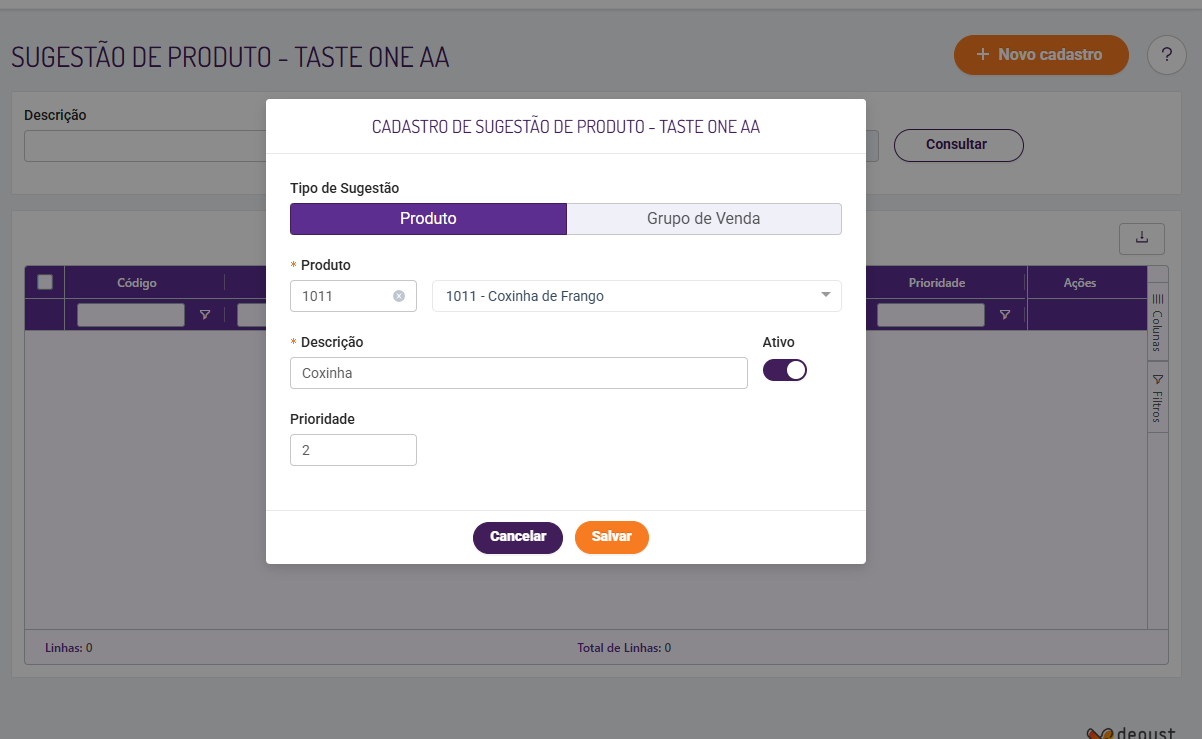Expand the Coxinha de Frango product dropdown
This screenshot has height=739, width=1202.
point(826,295)
